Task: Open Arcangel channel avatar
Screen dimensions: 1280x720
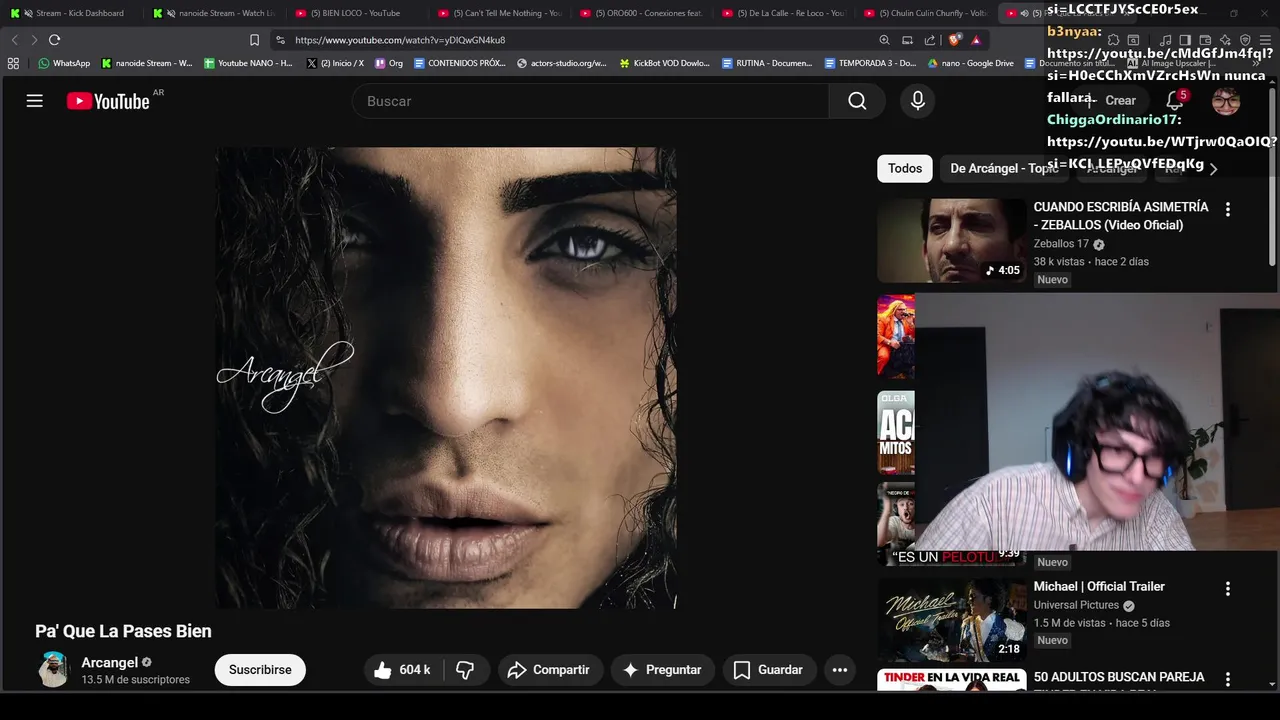Action: point(53,670)
